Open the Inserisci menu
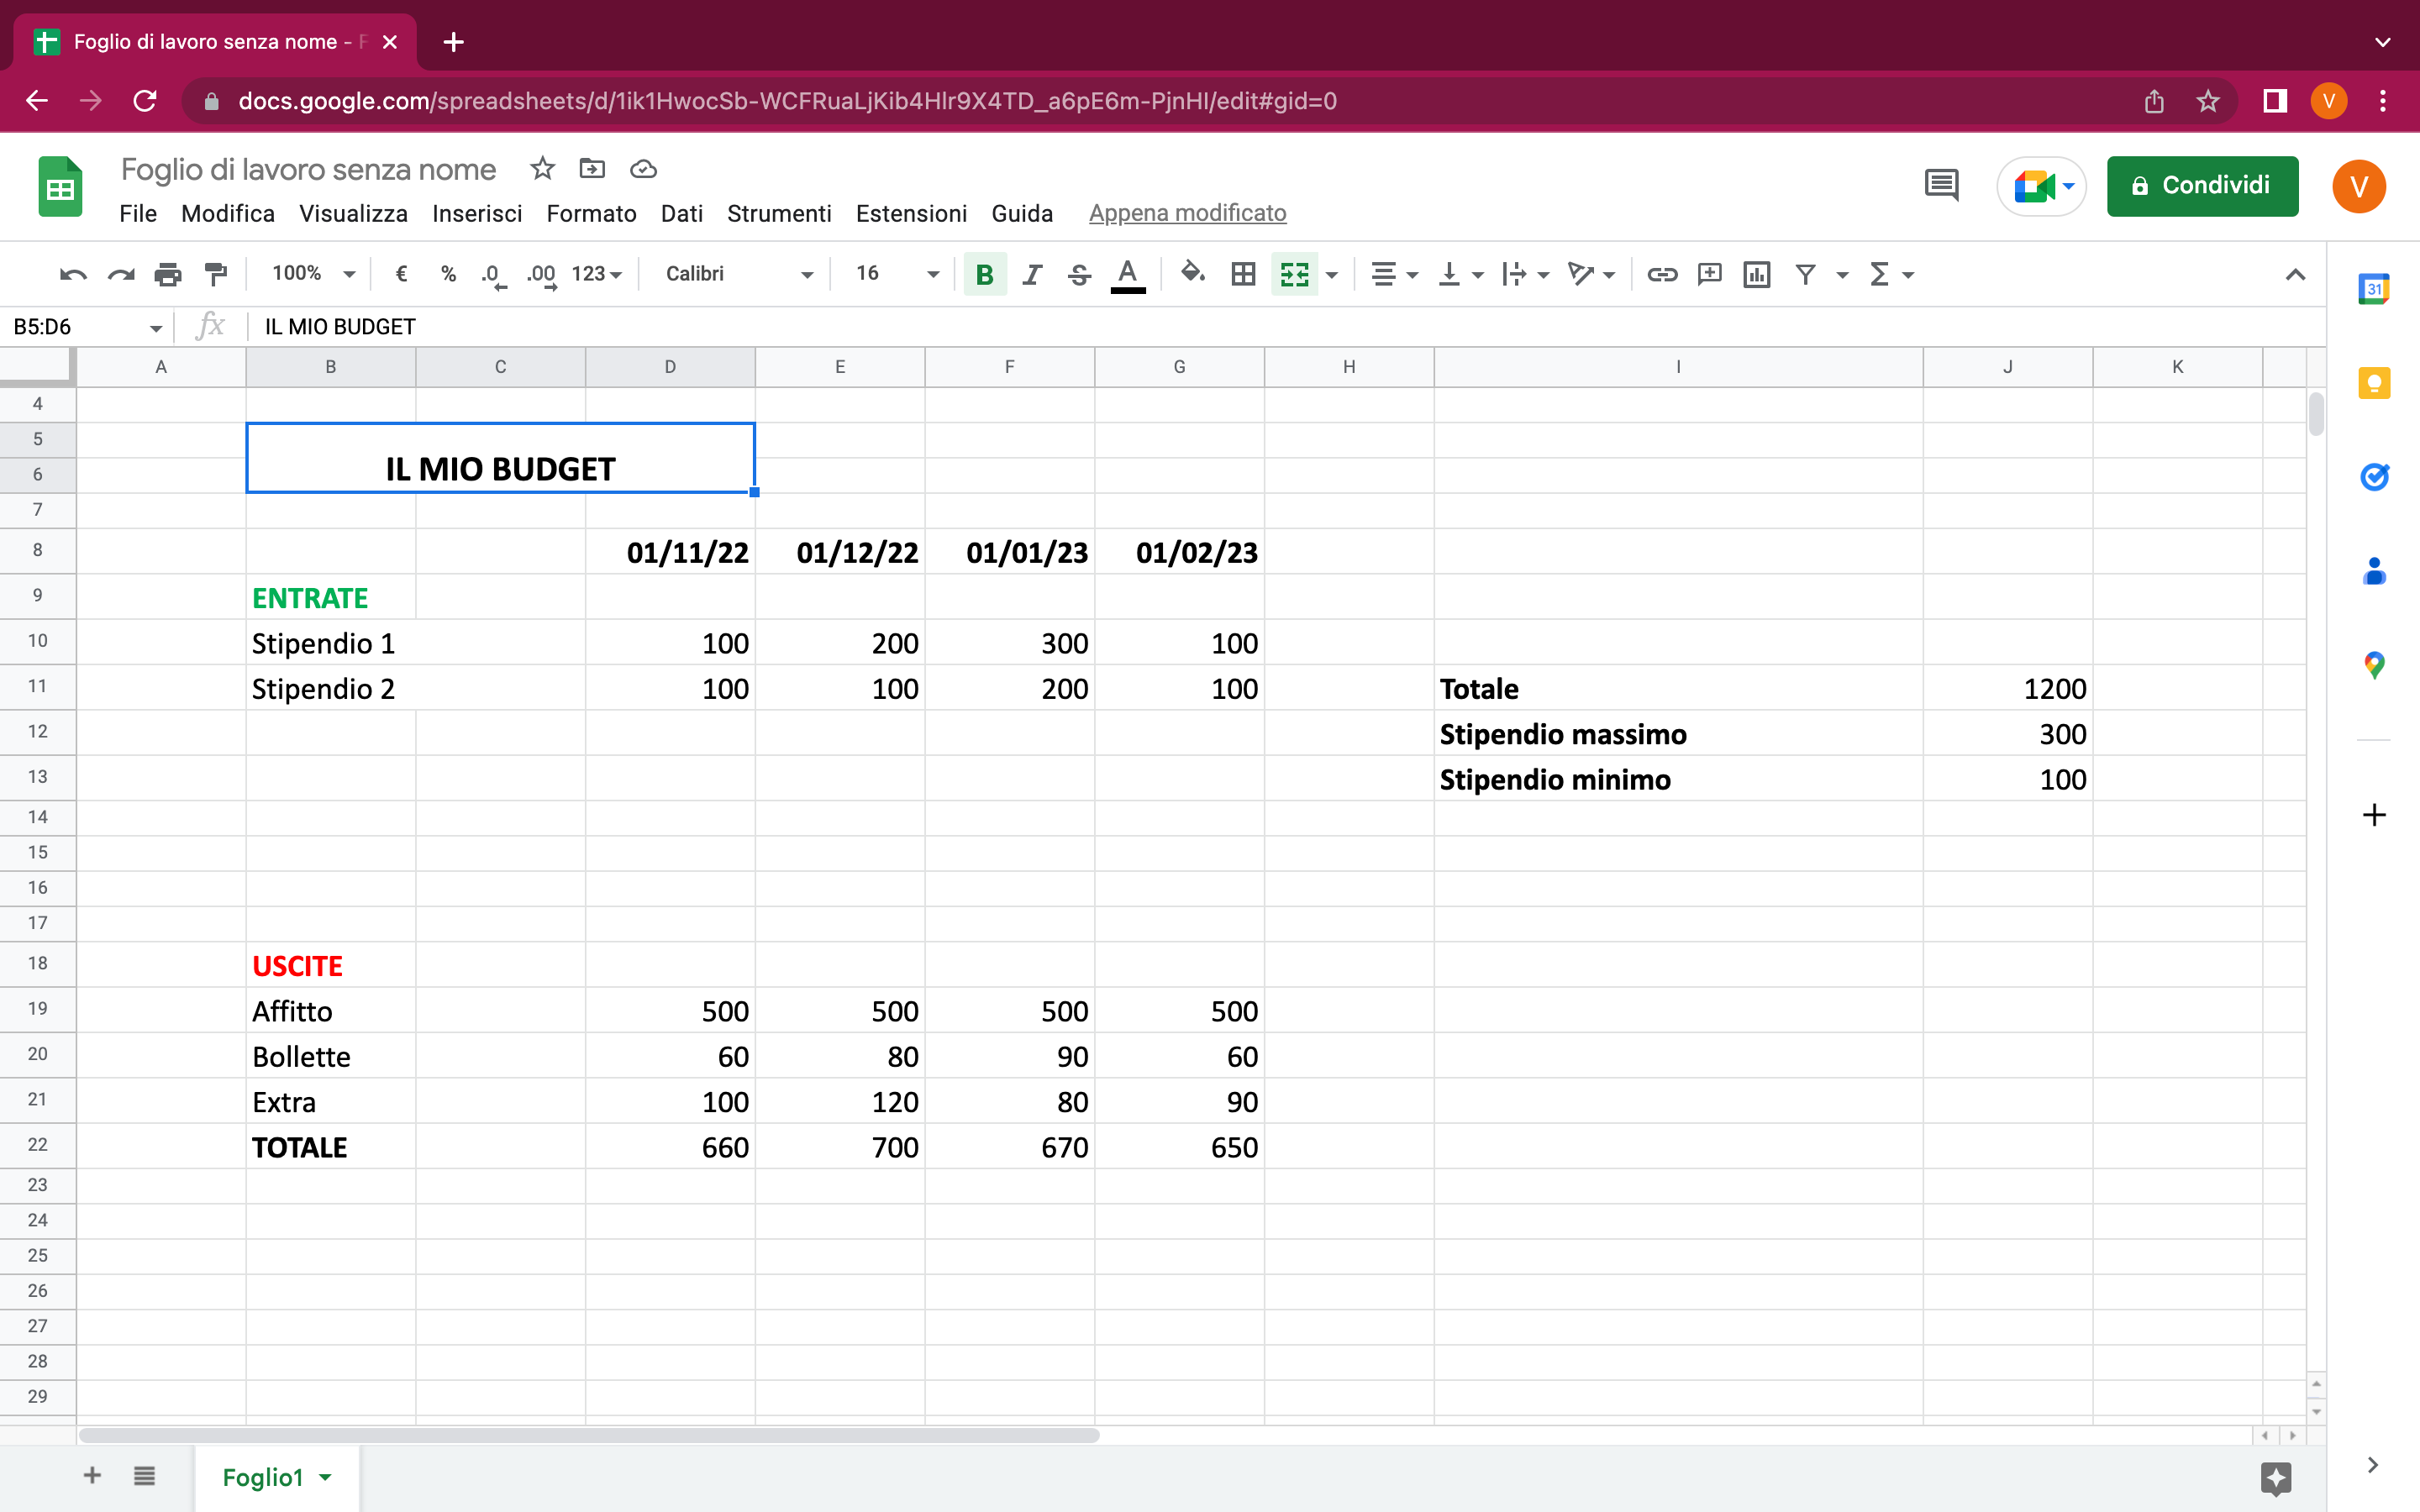 [477, 213]
